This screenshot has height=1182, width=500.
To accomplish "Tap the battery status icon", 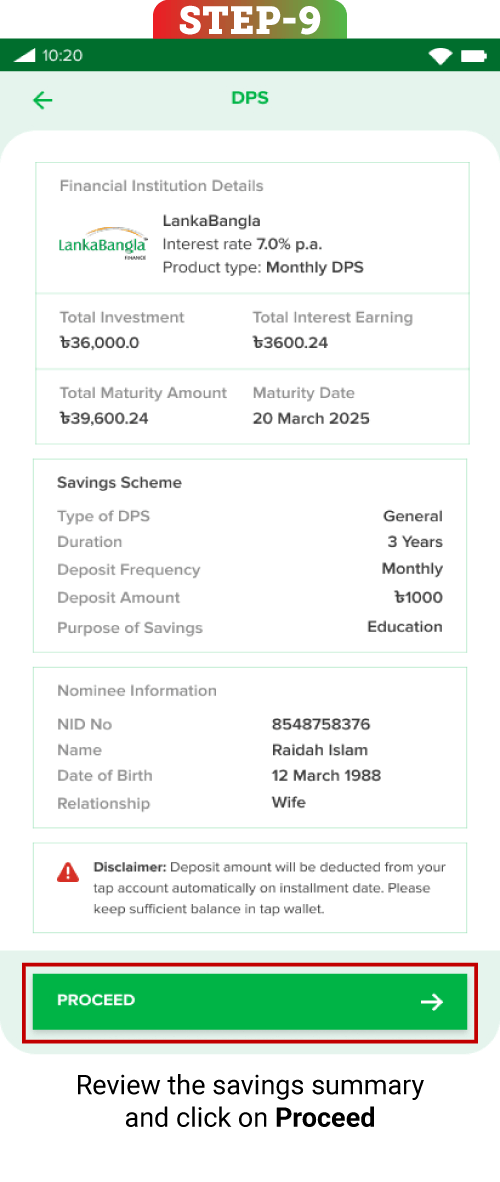I will [474, 56].
